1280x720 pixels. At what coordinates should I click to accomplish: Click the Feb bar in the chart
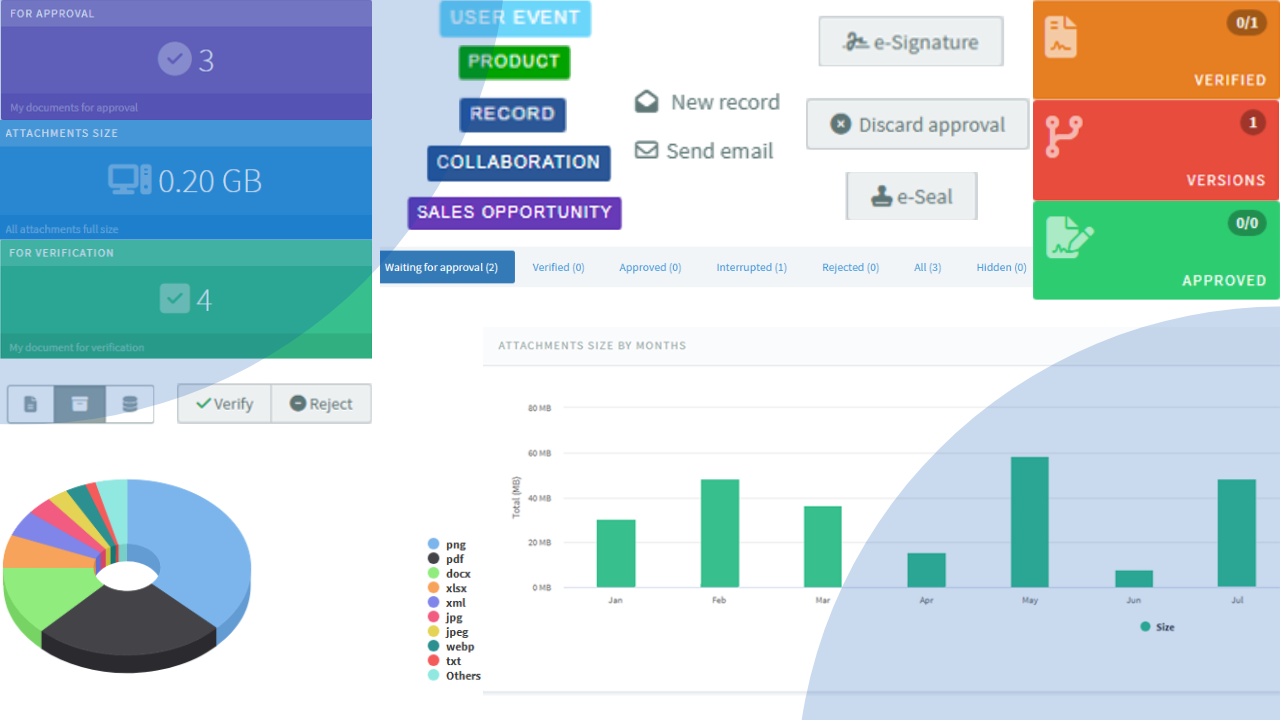click(720, 533)
